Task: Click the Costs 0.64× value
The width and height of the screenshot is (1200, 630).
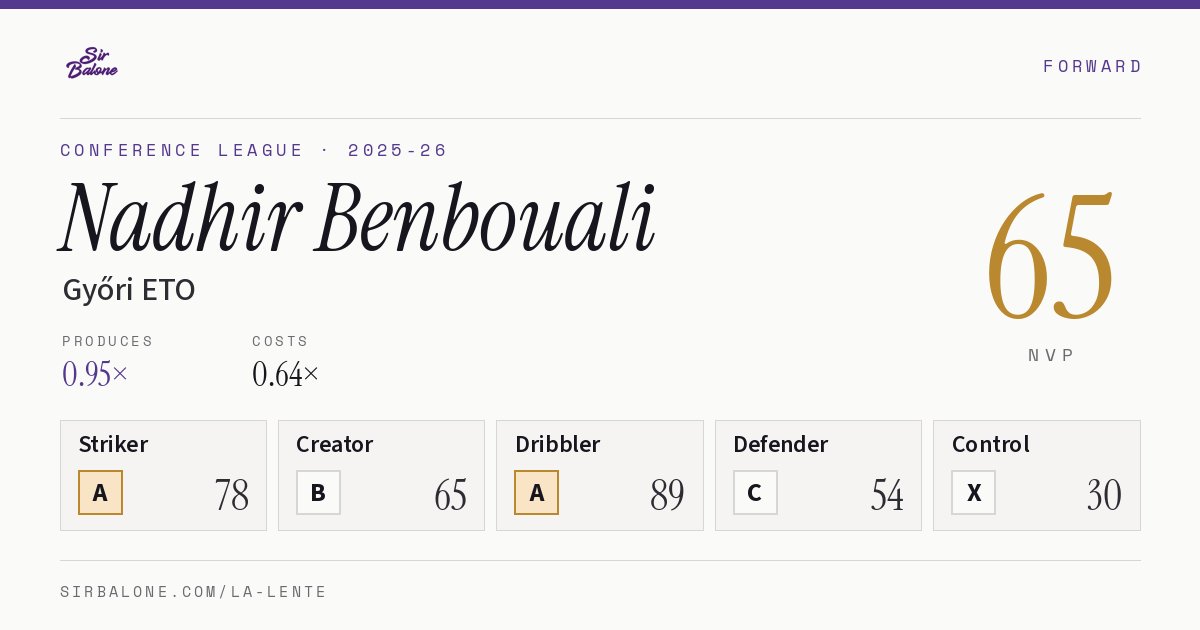Action: [x=286, y=374]
